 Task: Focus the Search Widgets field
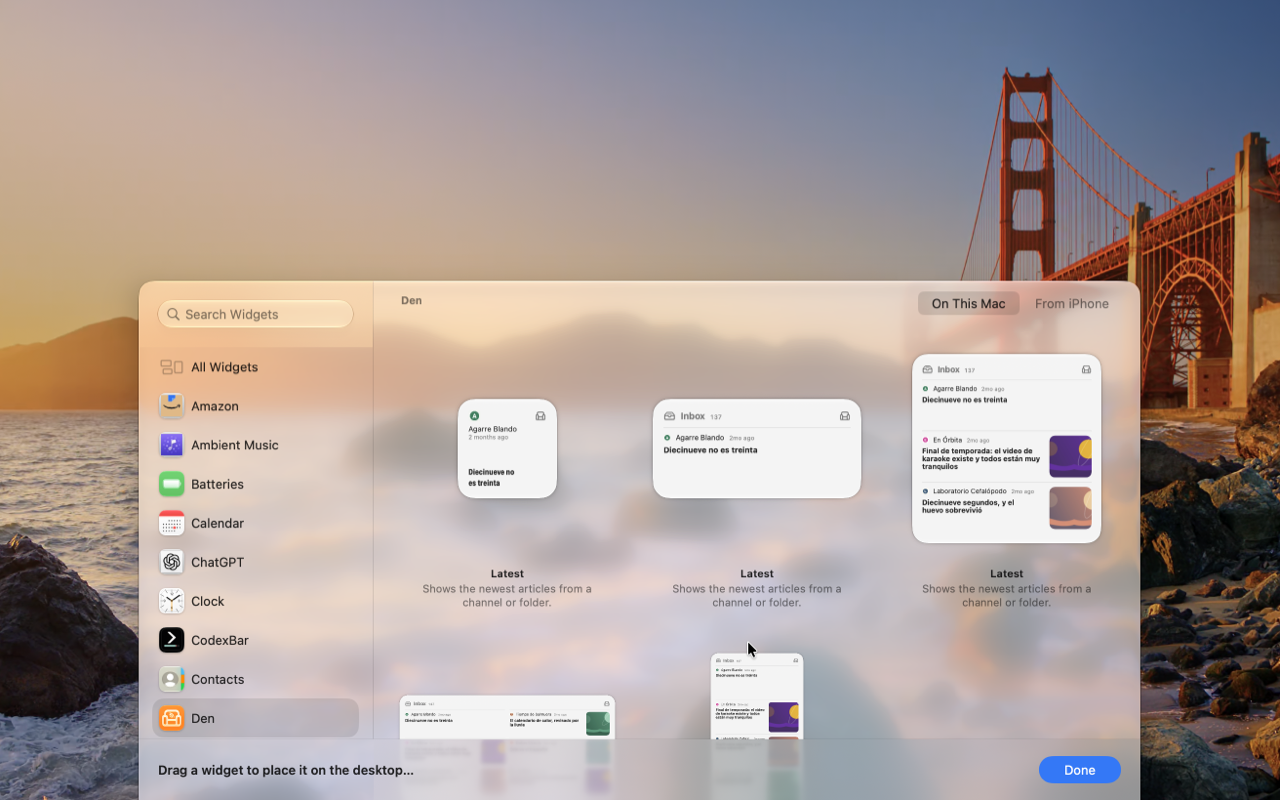coord(255,314)
